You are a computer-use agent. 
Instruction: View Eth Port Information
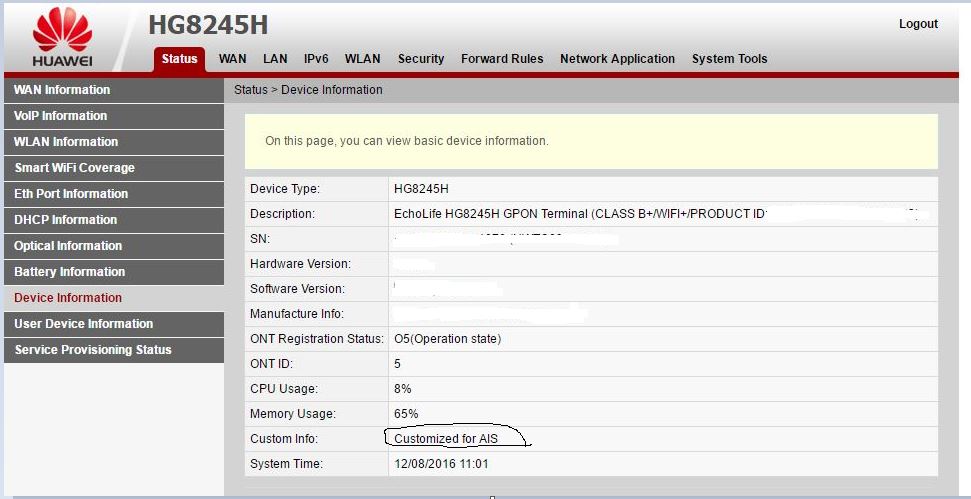114,194
